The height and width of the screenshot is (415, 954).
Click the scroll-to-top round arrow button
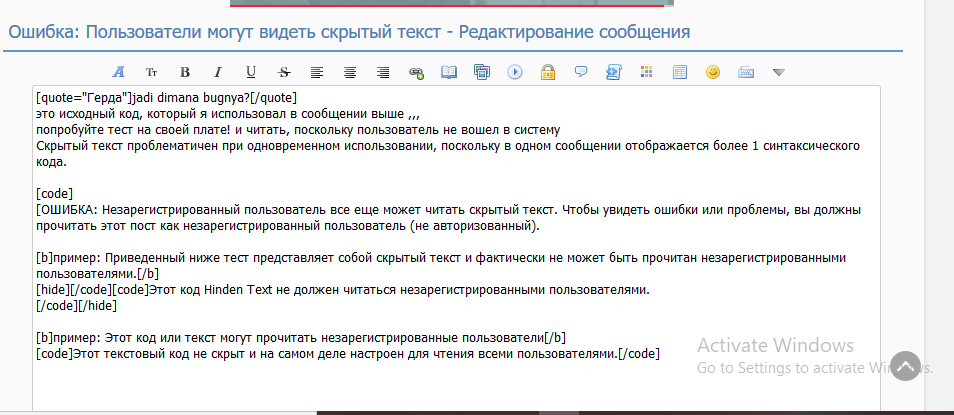(905, 366)
